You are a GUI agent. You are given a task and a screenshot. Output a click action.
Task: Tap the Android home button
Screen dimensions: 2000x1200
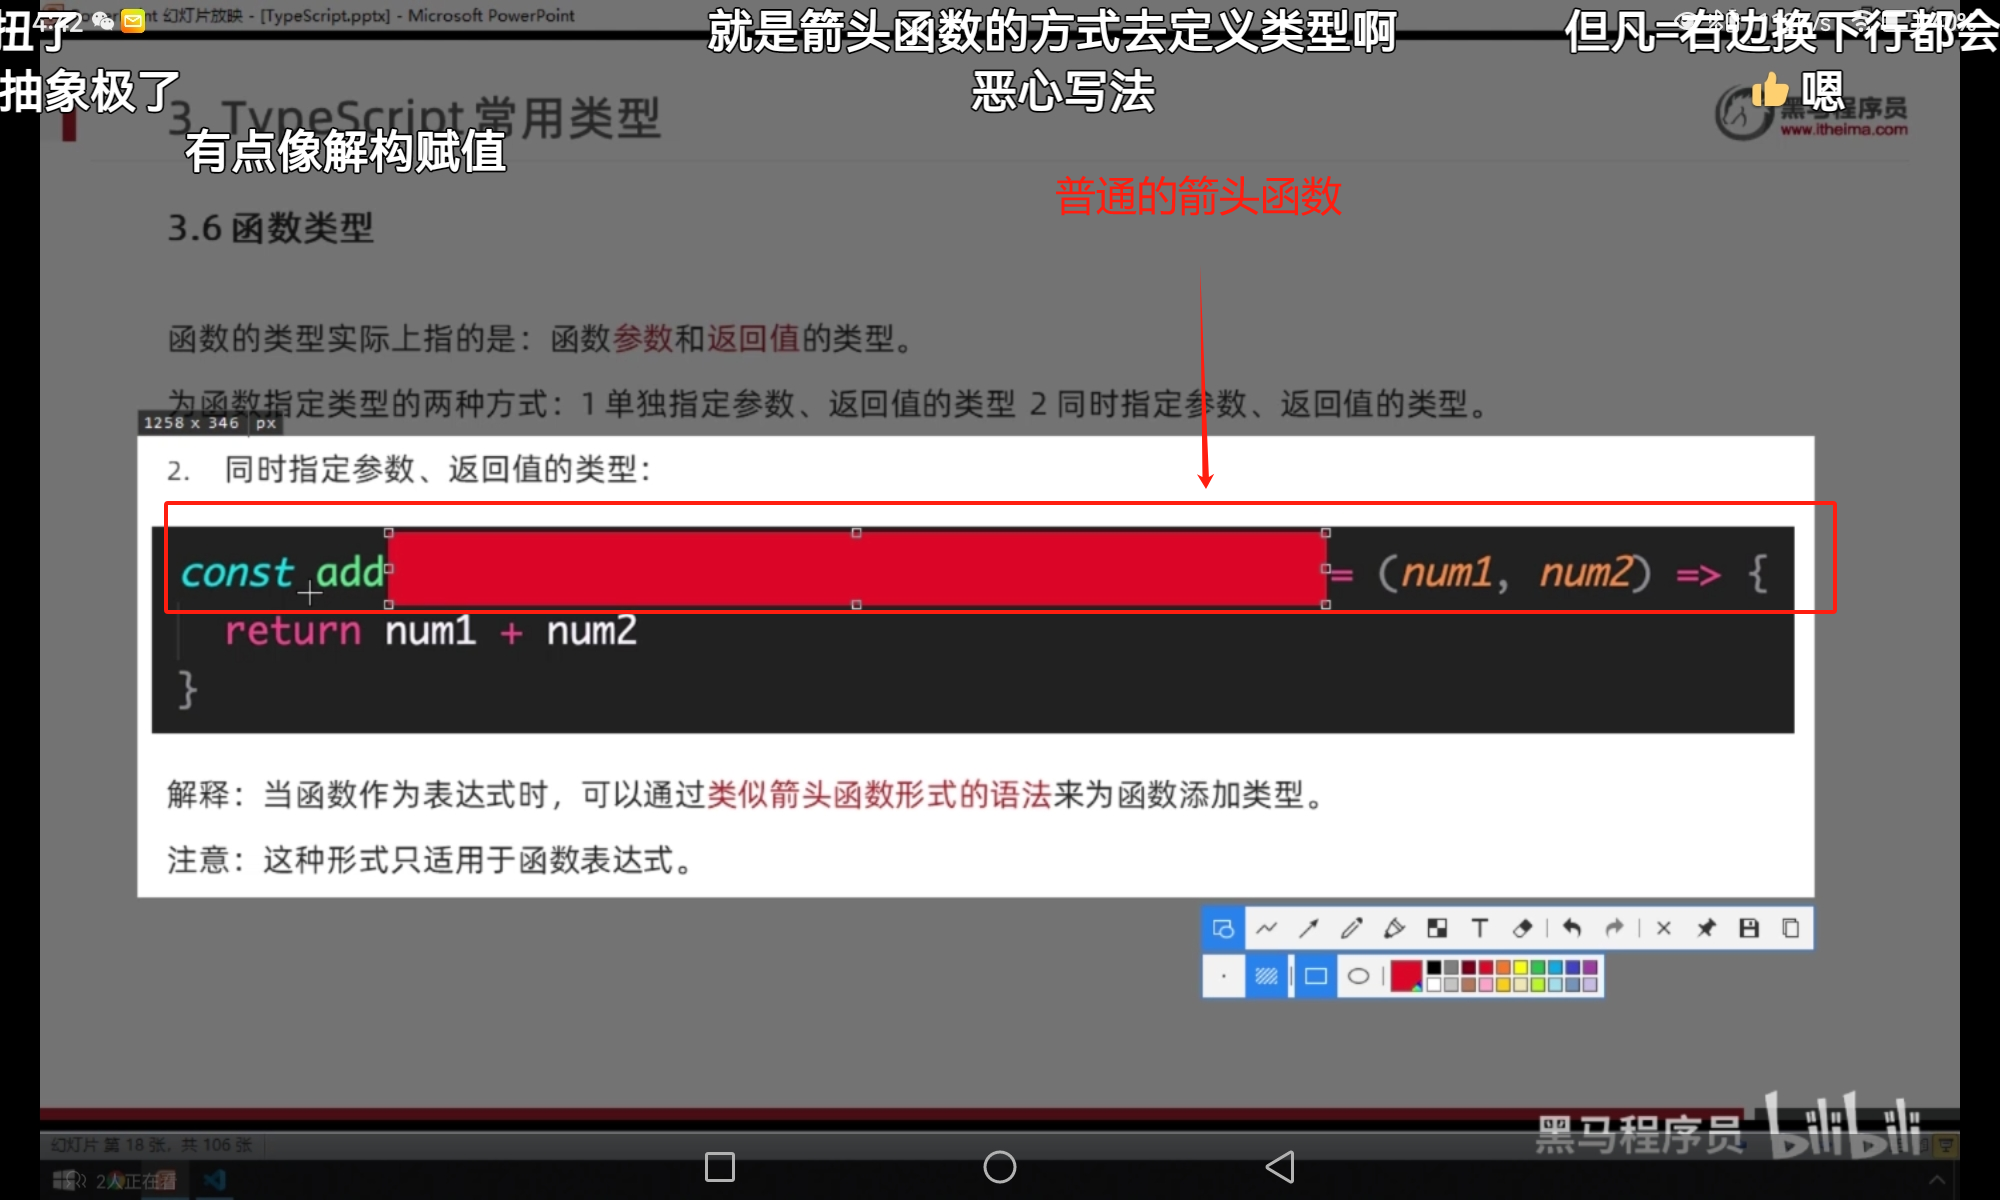(1000, 1167)
